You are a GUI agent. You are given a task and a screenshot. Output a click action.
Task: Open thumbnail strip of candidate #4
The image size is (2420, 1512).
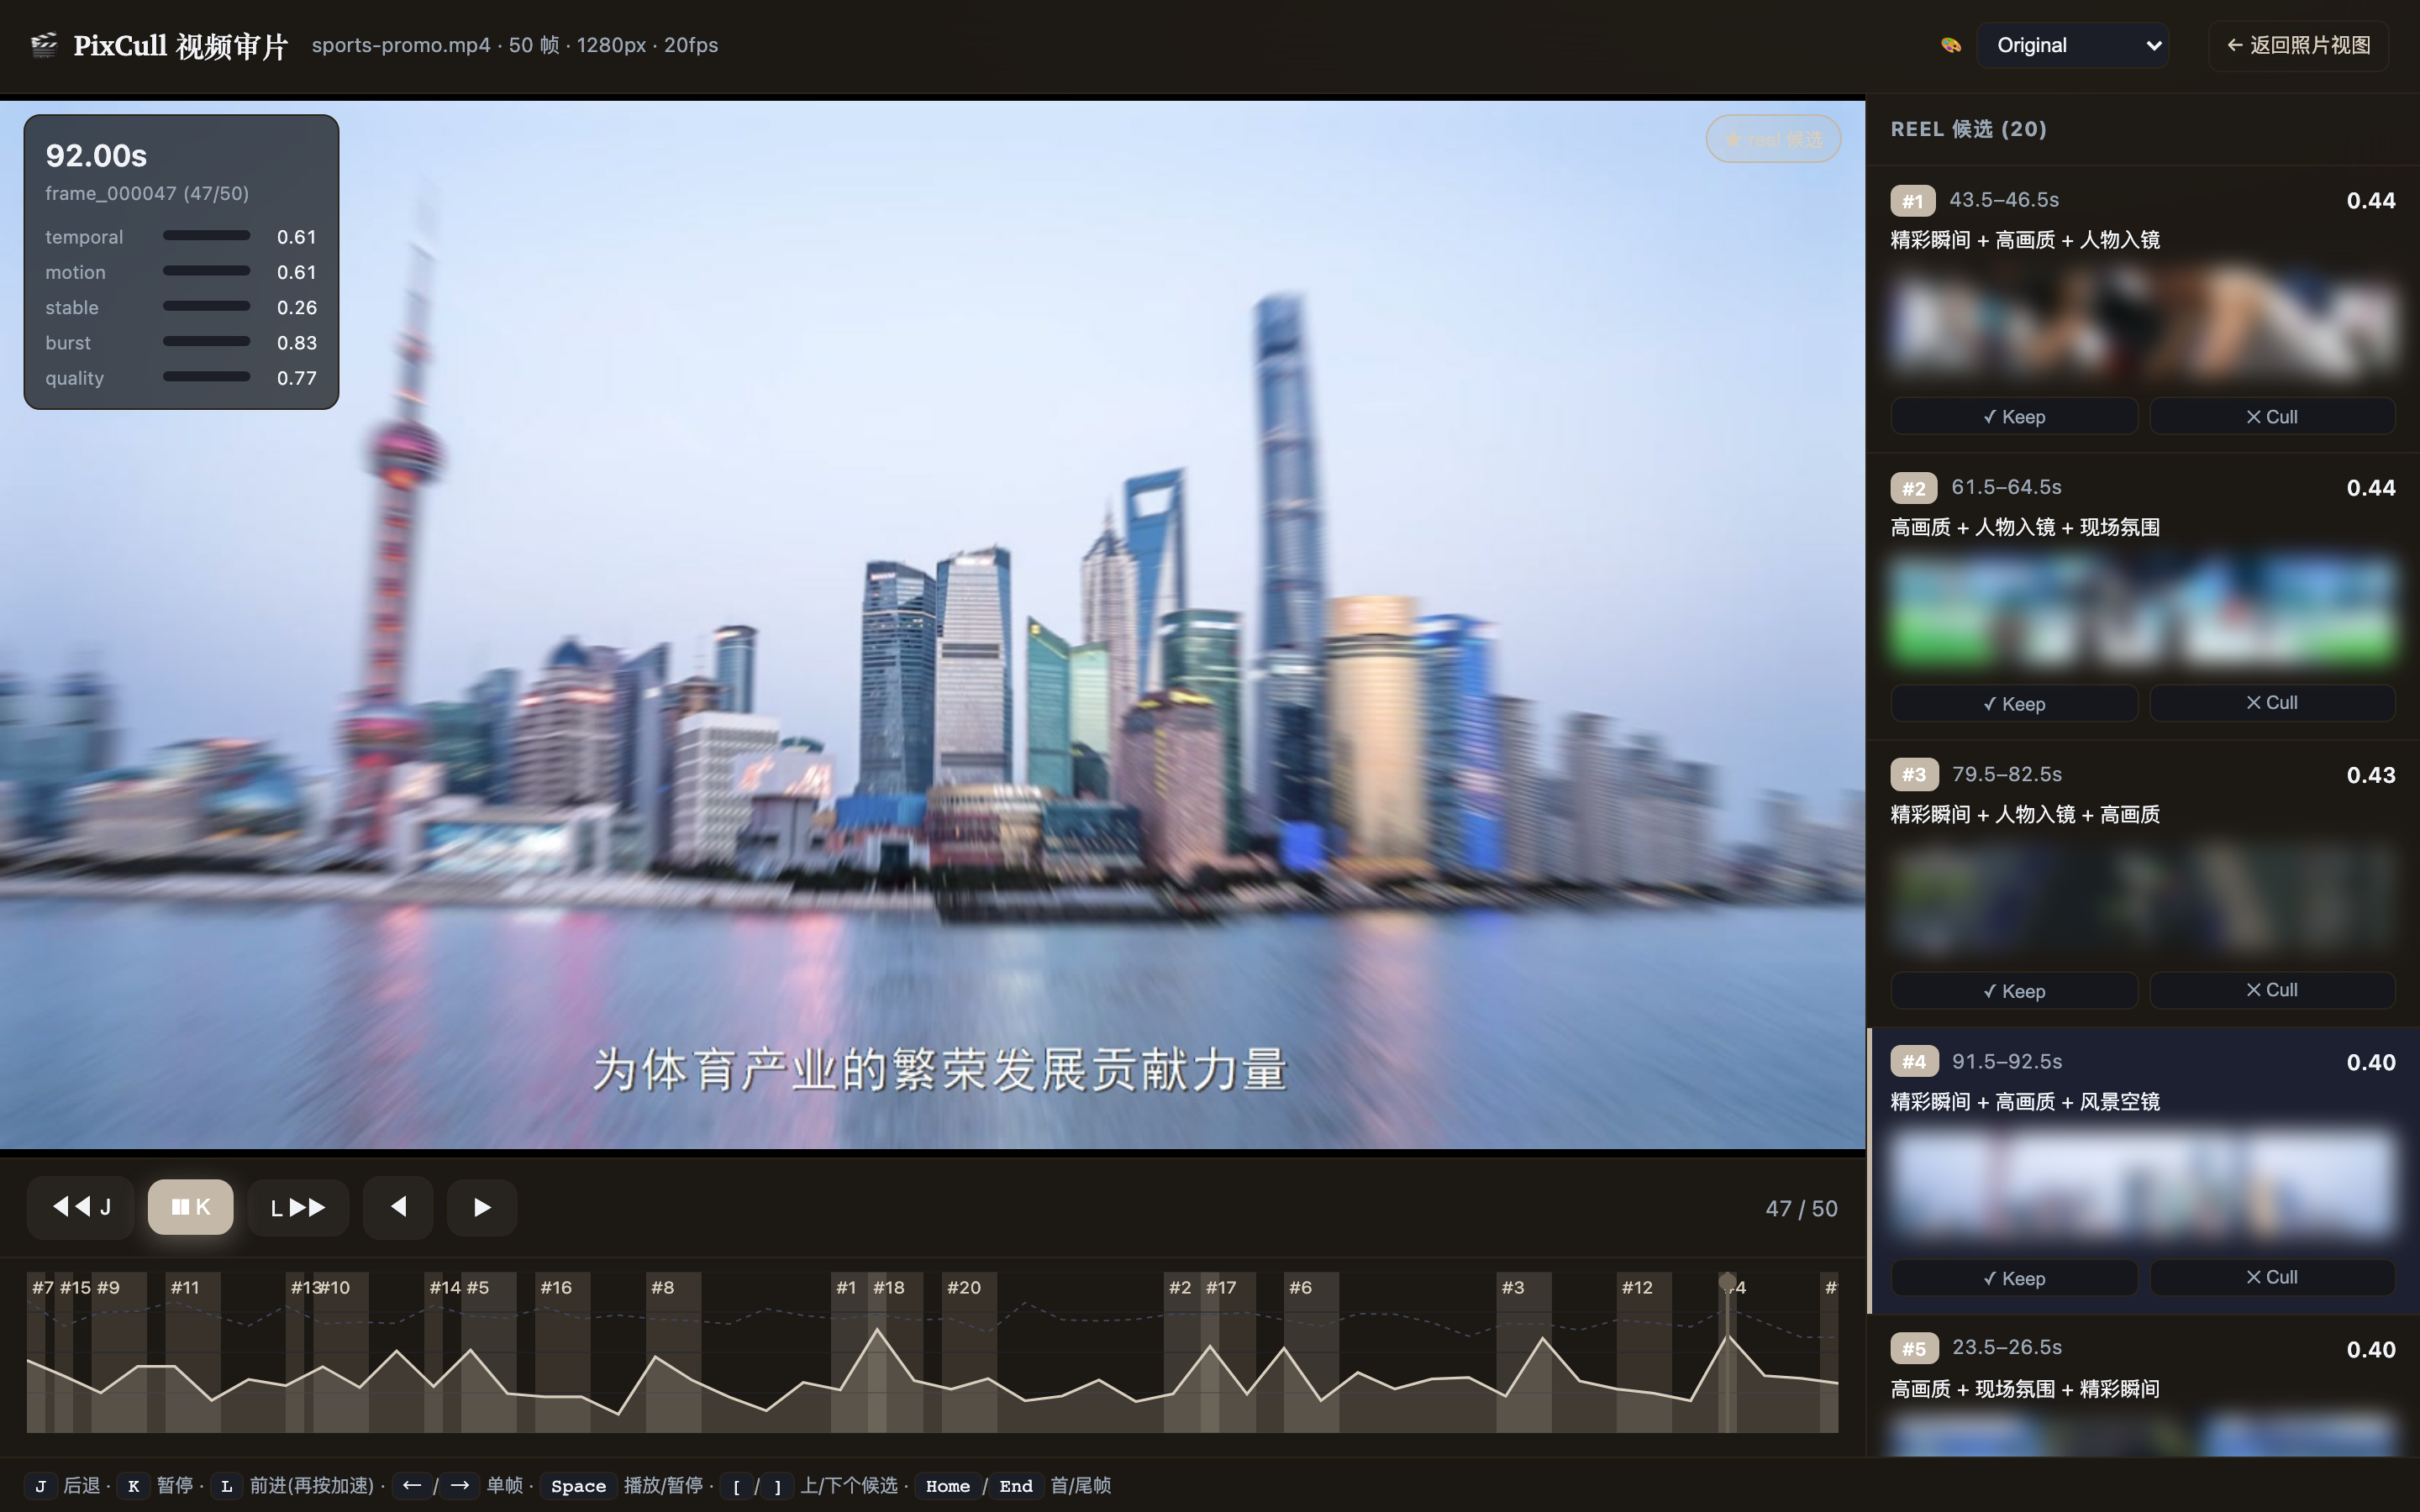[2143, 1184]
